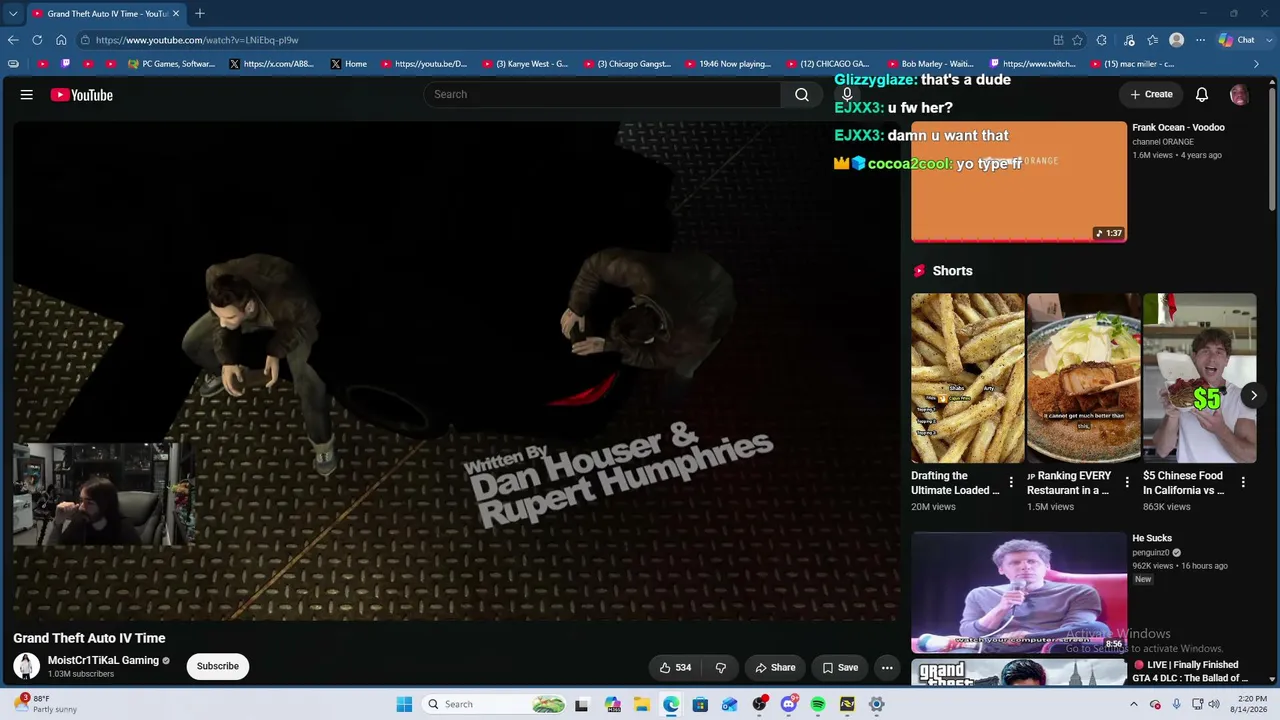Open He Sucks video title
The height and width of the screenshot is (720, 1280).
point(1152,539)
